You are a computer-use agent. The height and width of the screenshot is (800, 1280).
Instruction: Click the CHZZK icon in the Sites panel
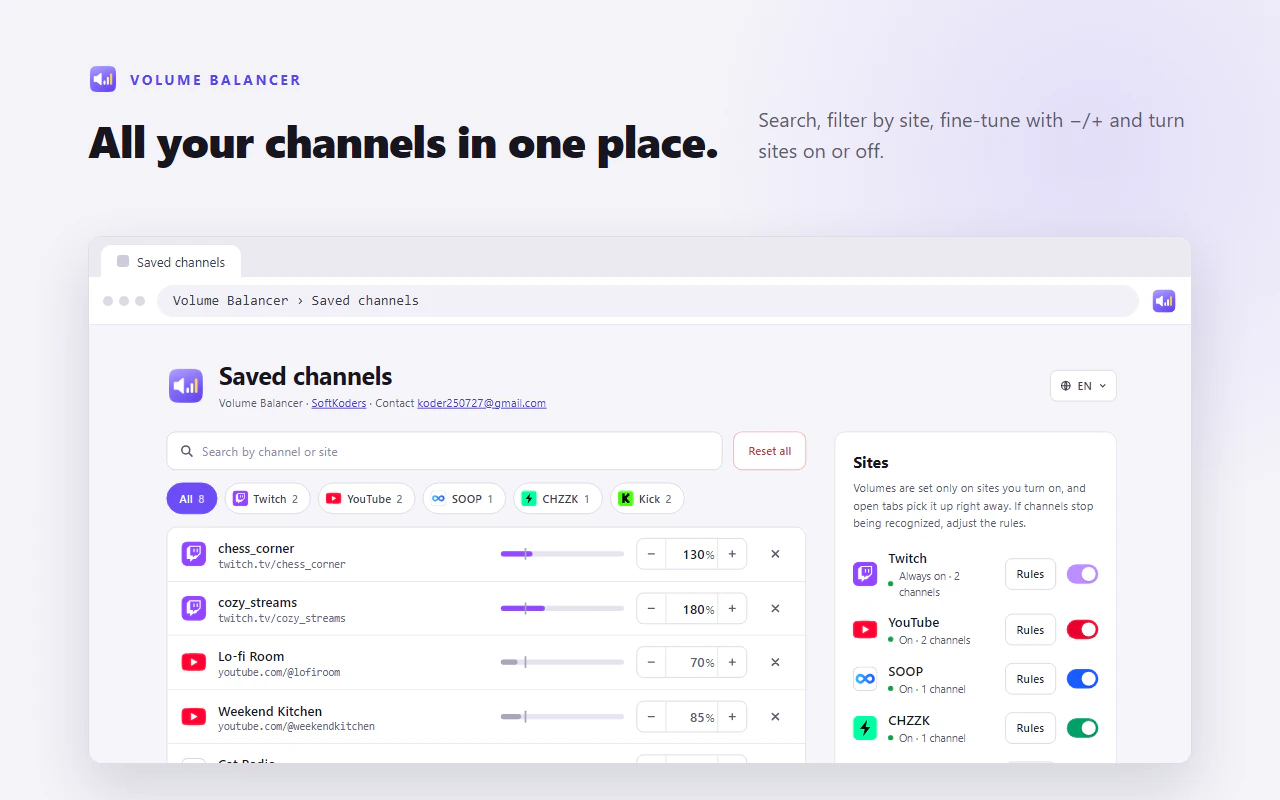coord(865,728)
